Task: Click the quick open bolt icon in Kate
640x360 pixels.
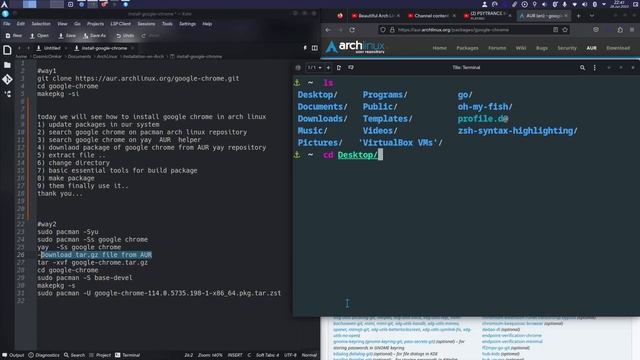Action: pyautogui.click(x=305, y=48)
